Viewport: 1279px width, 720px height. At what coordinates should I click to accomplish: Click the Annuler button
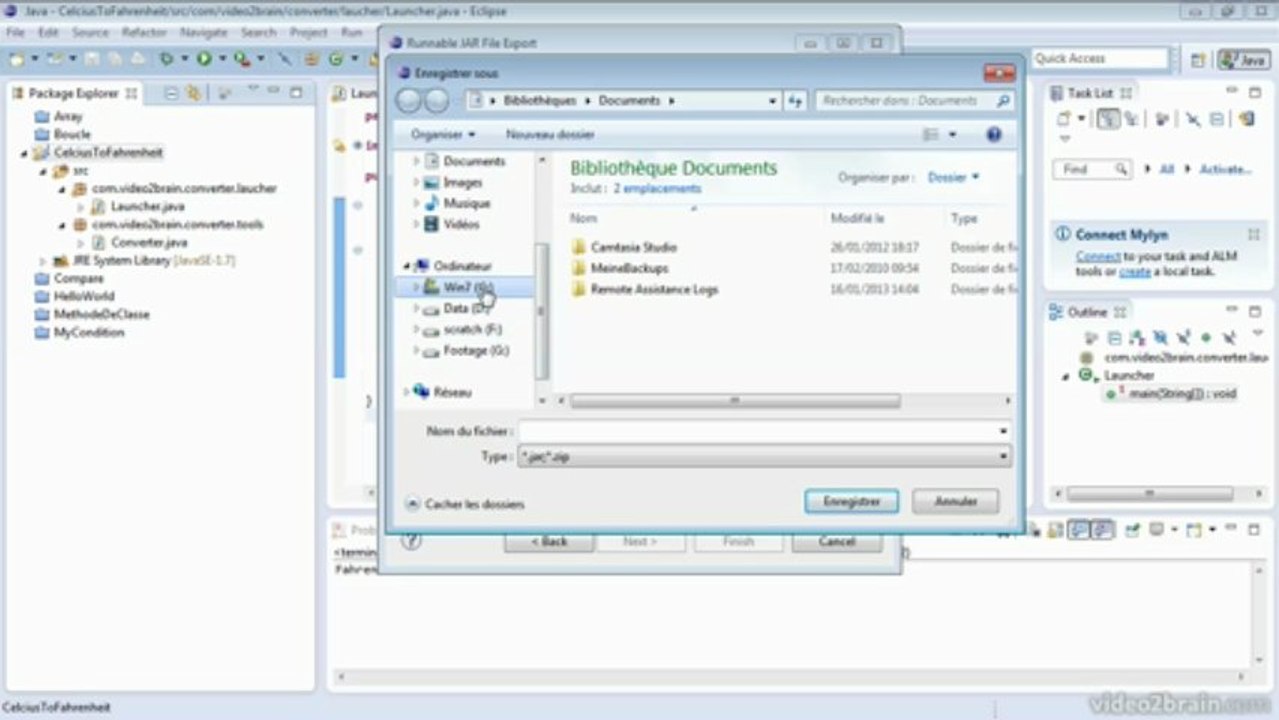955,501
